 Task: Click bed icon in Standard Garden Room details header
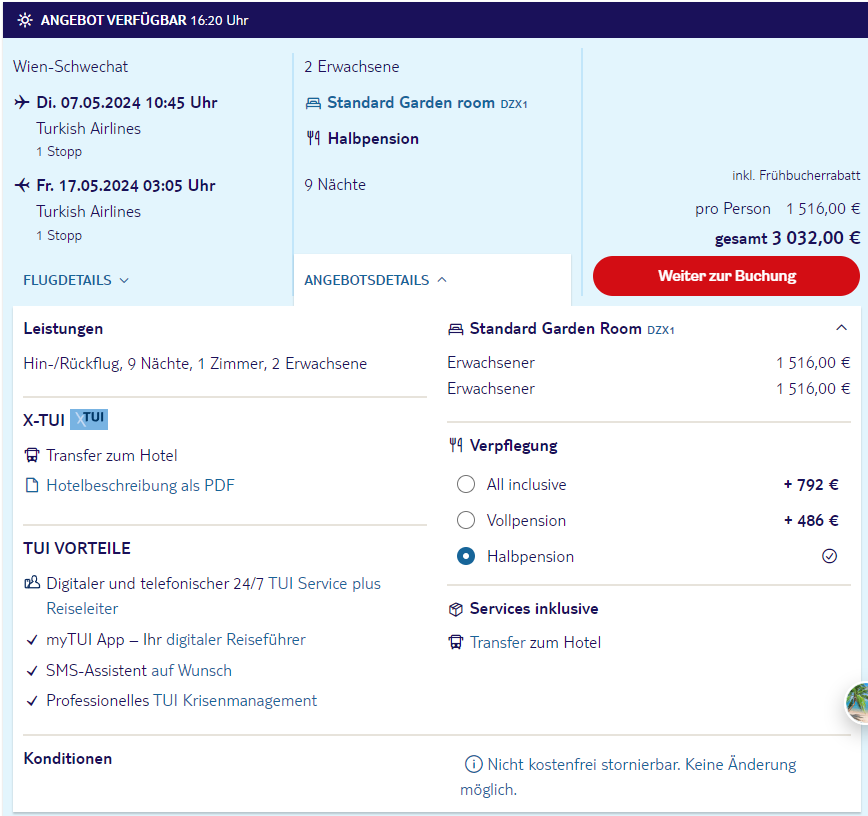click(456, 329)
